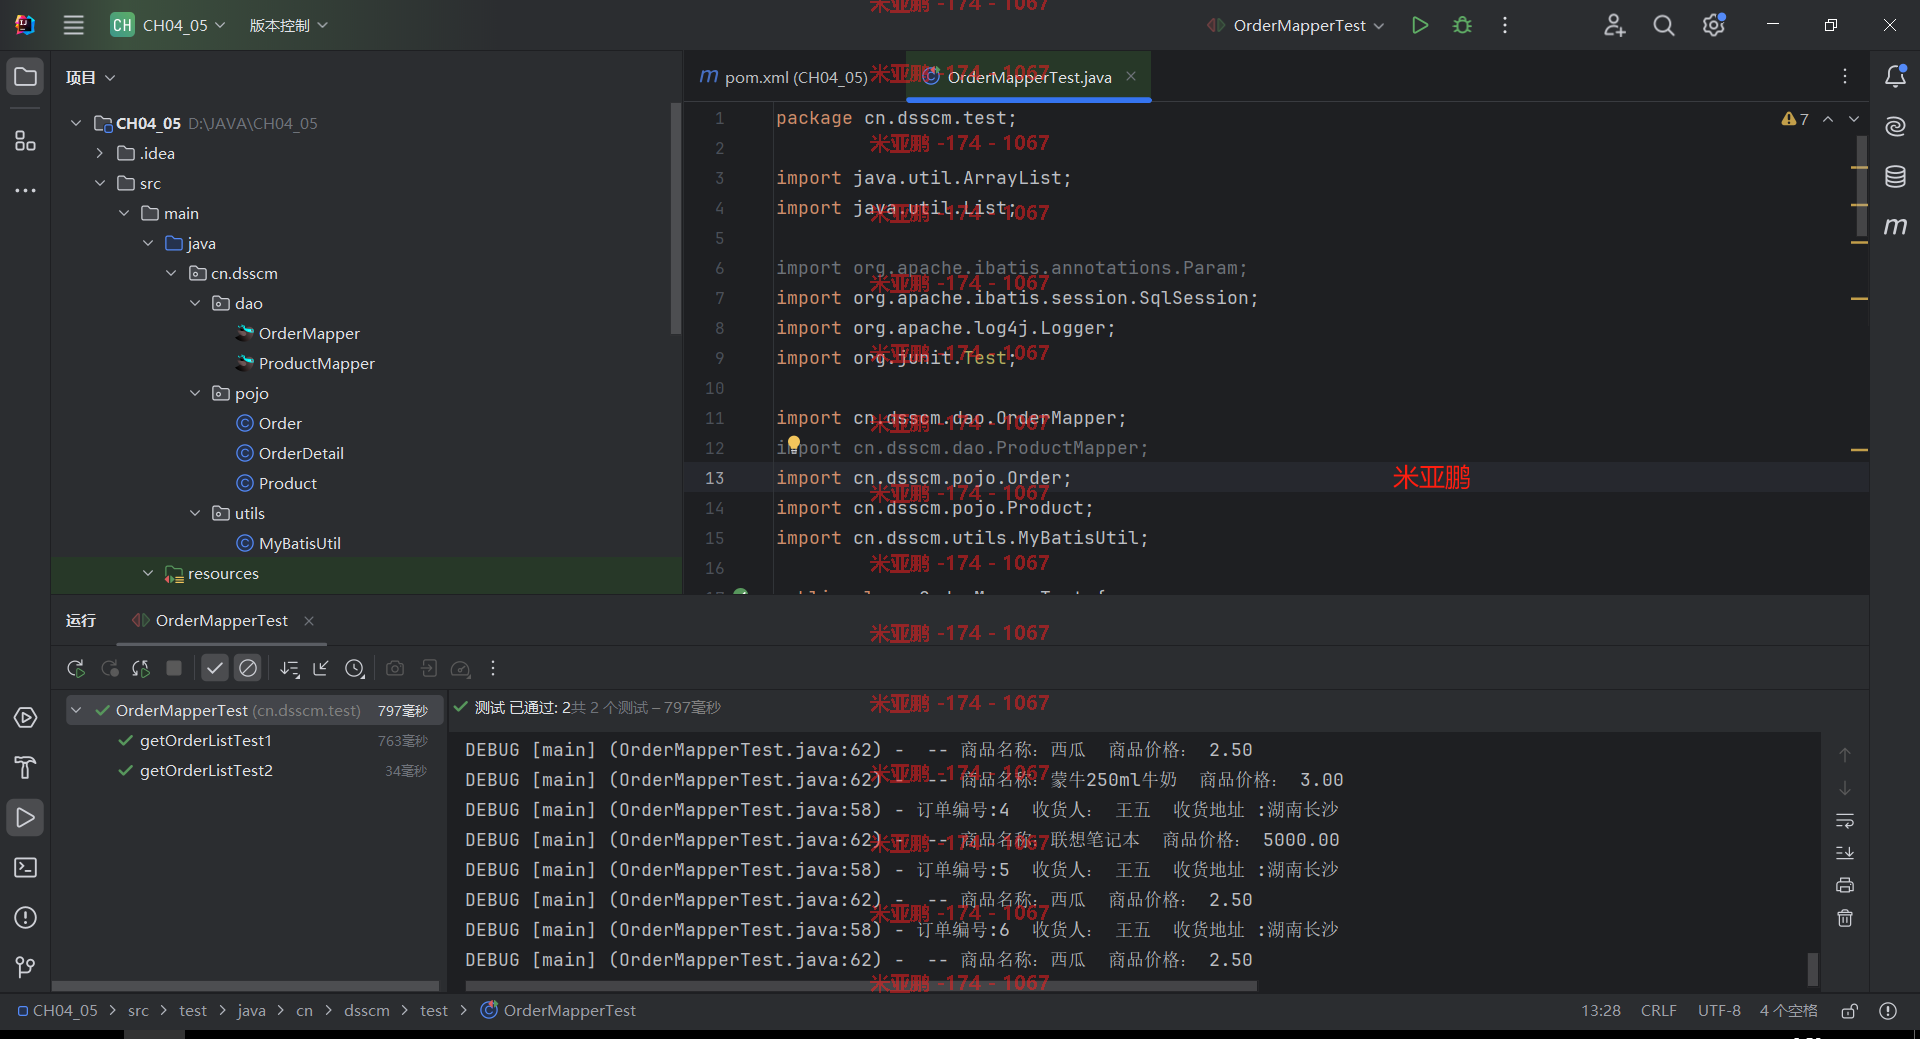
Task: Print the console output
Action: [1845, 885]
